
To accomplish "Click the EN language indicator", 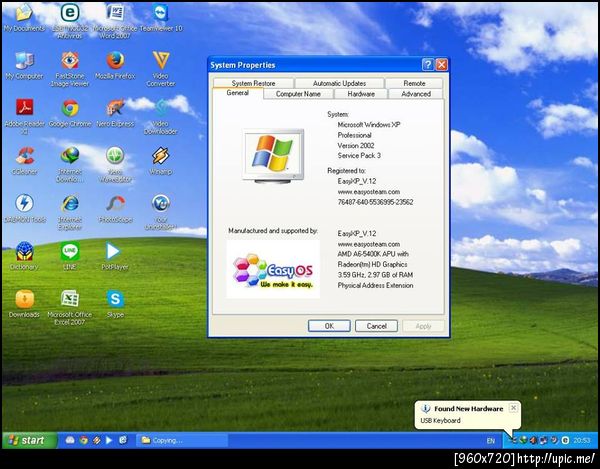I will point(491,441).
